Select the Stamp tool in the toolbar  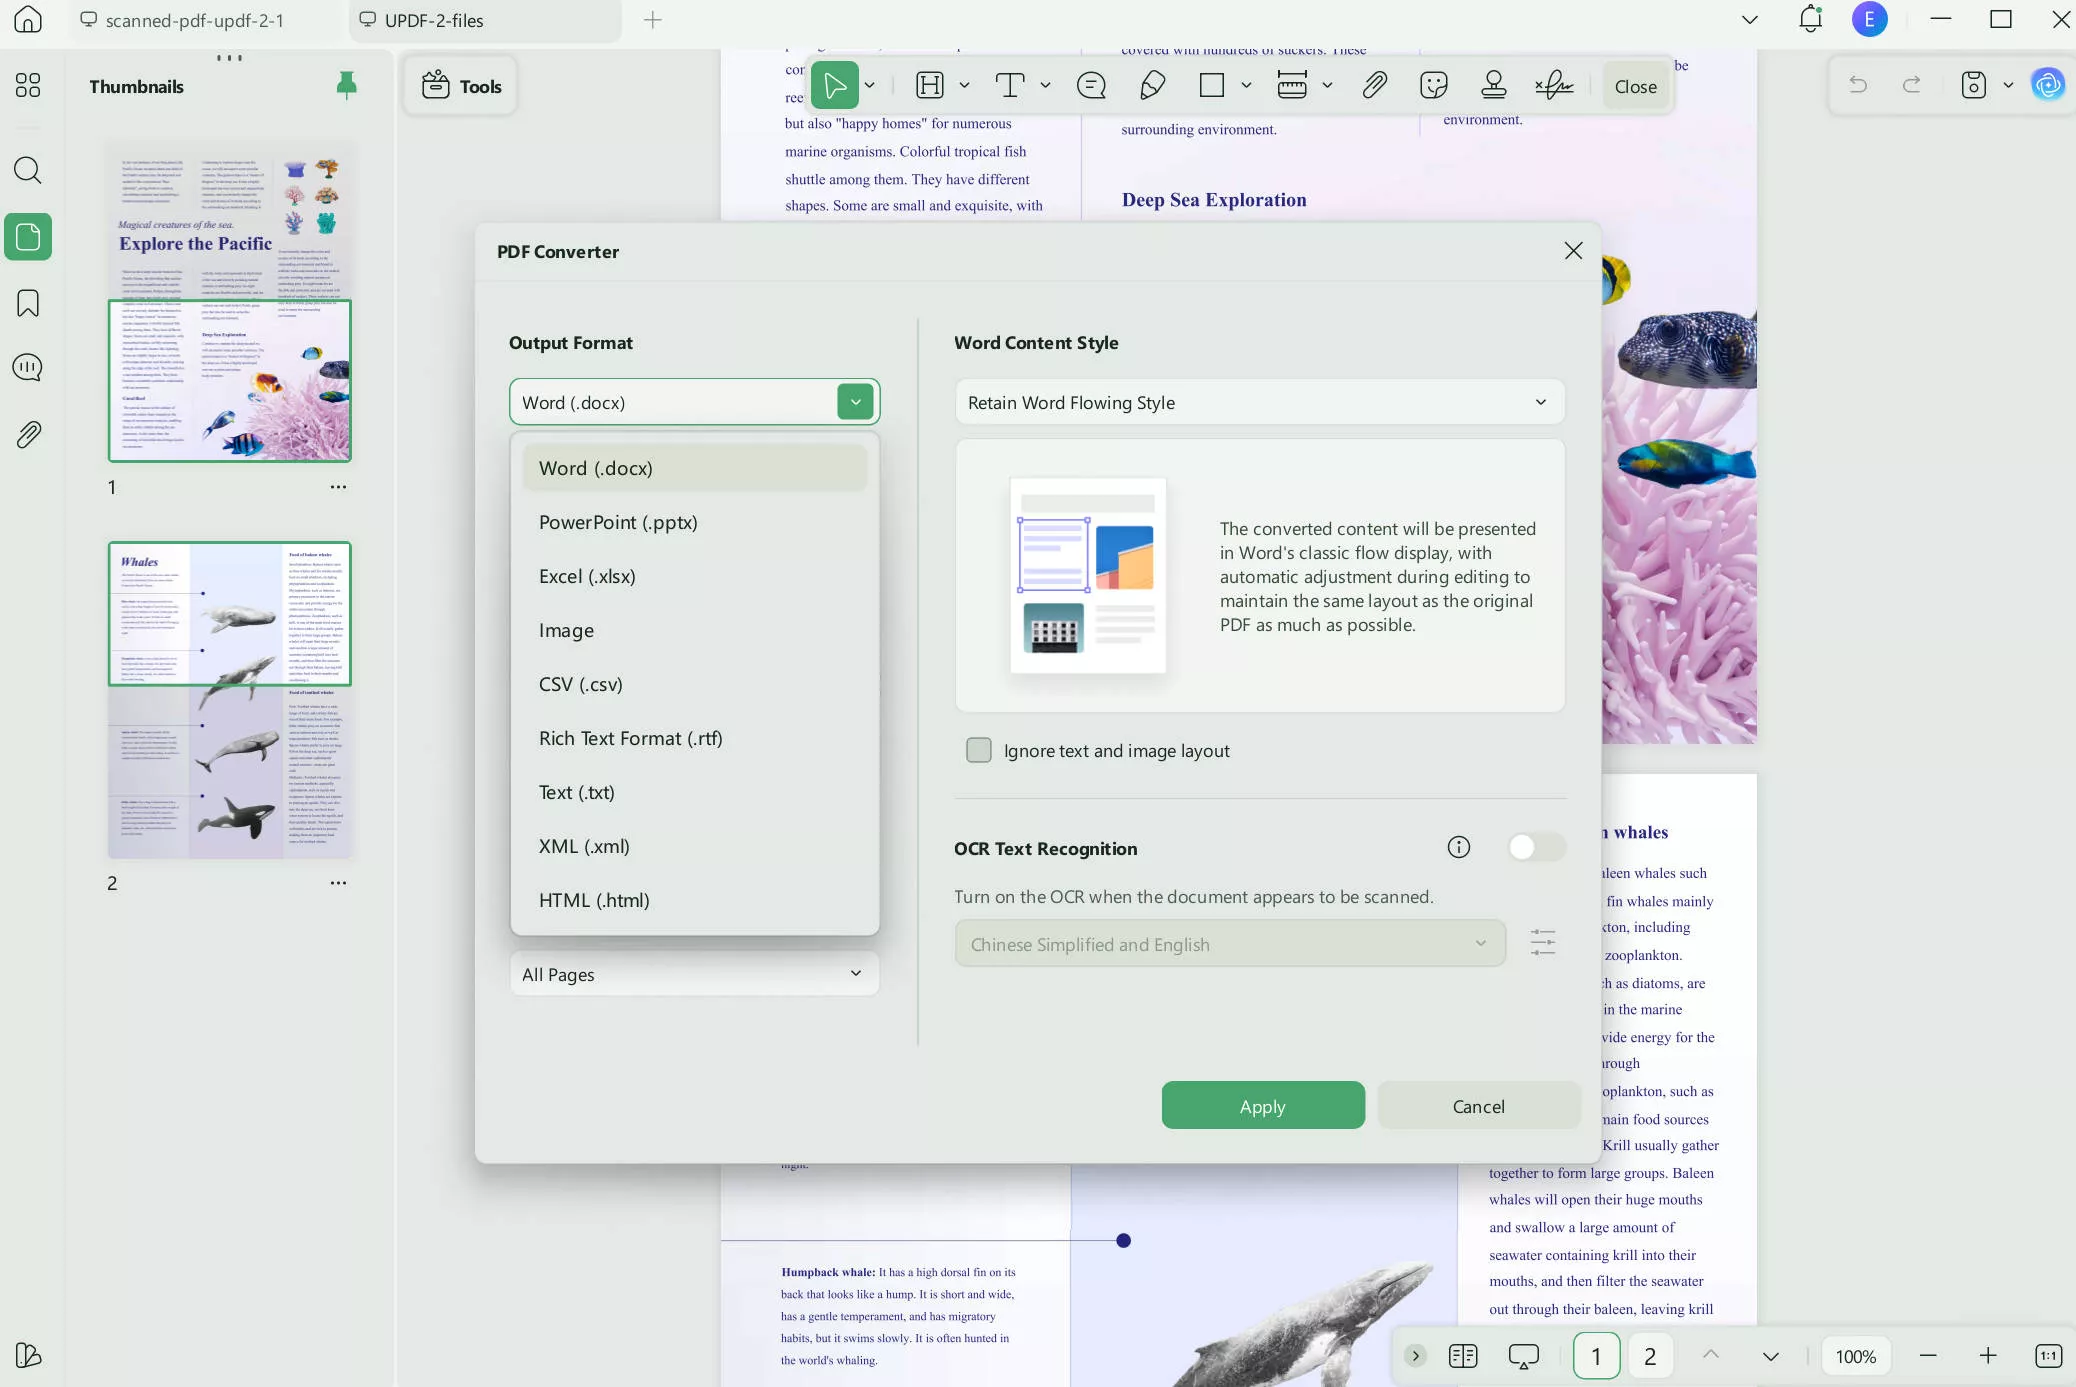[1493, 86]
